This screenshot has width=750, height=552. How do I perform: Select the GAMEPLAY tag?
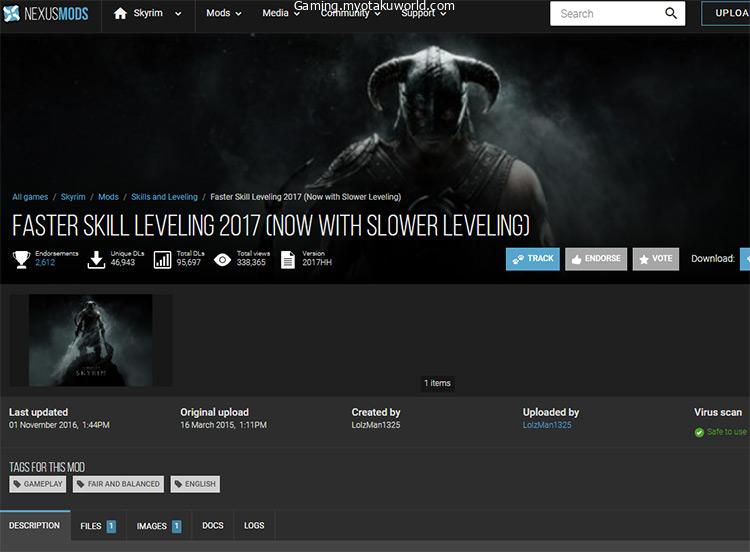click(38, 484)
